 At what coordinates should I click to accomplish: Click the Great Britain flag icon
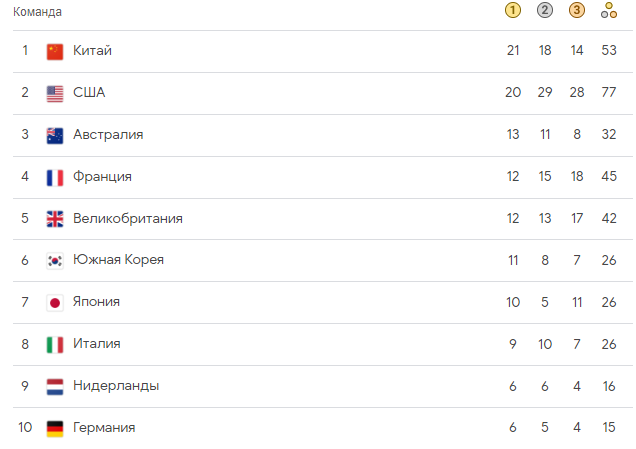[55, 219]
